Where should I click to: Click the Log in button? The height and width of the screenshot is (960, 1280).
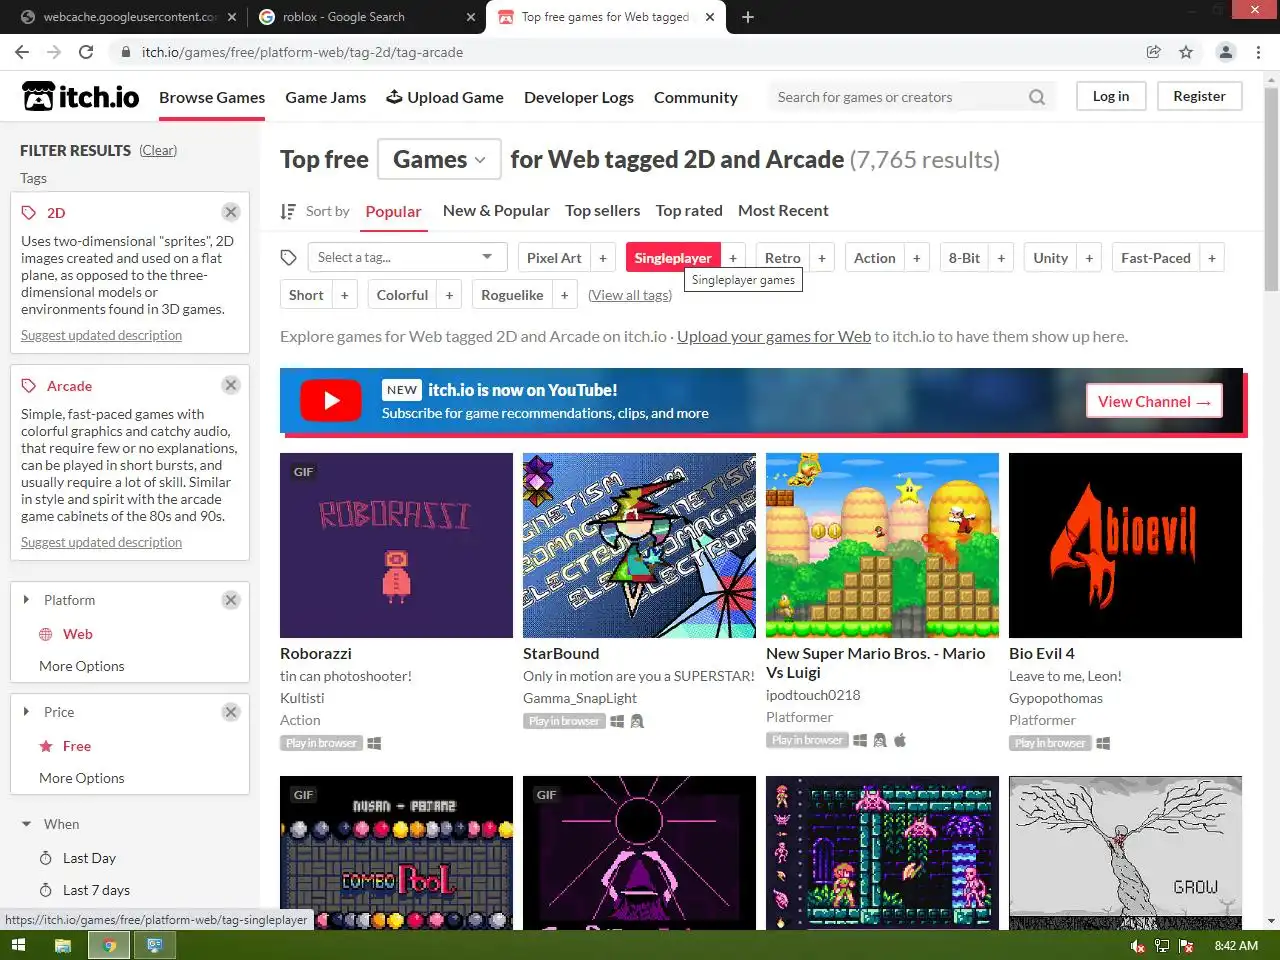click(1111, 96)
